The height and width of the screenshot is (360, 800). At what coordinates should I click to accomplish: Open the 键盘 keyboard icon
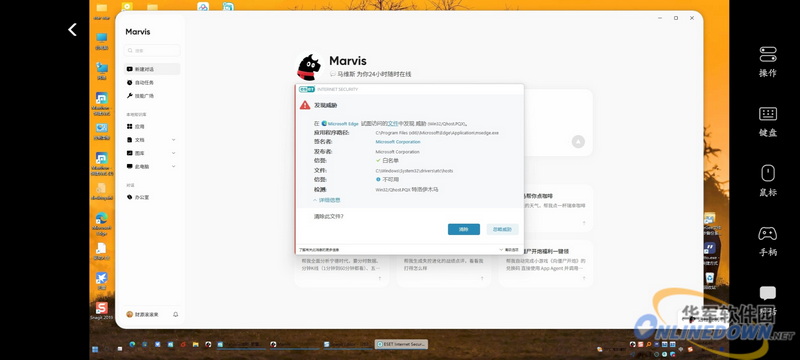pyautogui.click(x=767, y=121)
